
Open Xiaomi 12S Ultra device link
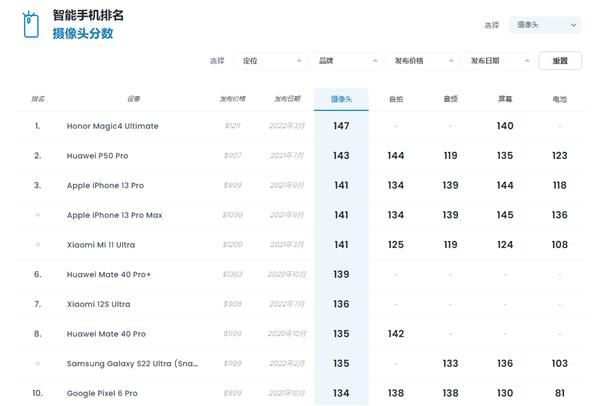98,304
